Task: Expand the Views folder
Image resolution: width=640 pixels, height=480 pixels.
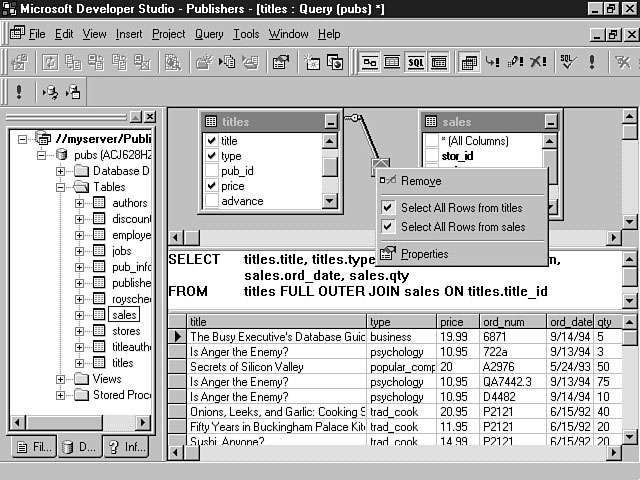Action: 61,379
